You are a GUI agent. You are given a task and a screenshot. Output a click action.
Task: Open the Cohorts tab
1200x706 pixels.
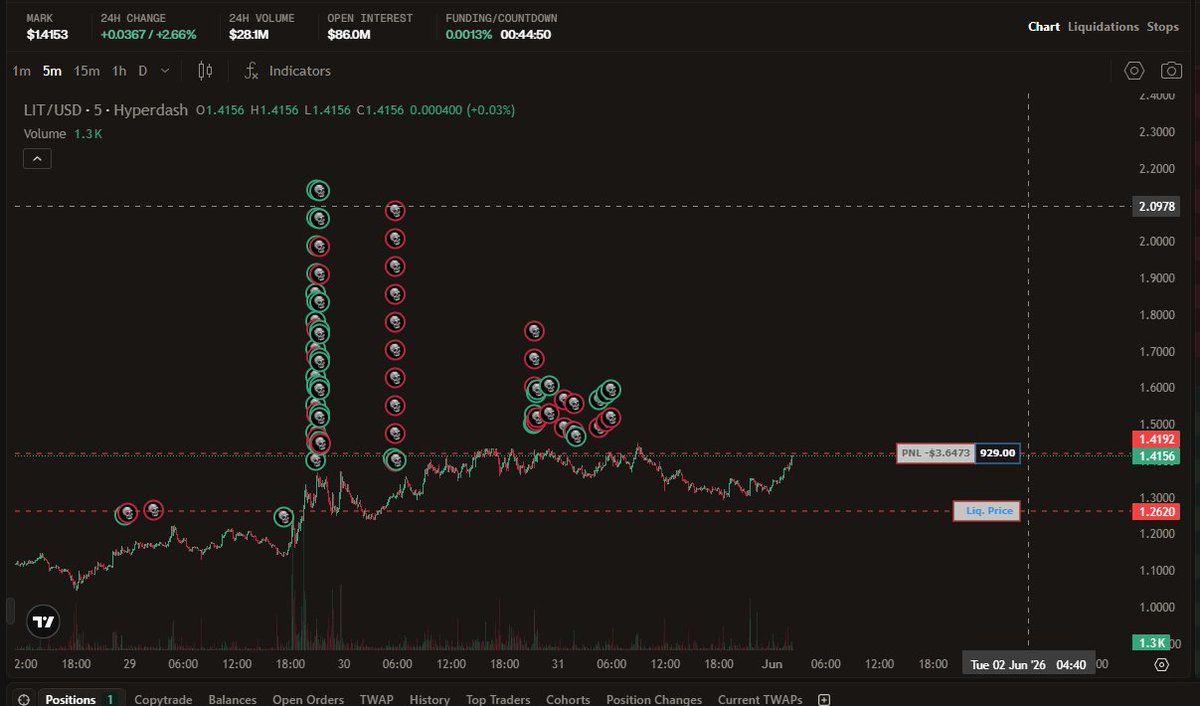point(568,700)
